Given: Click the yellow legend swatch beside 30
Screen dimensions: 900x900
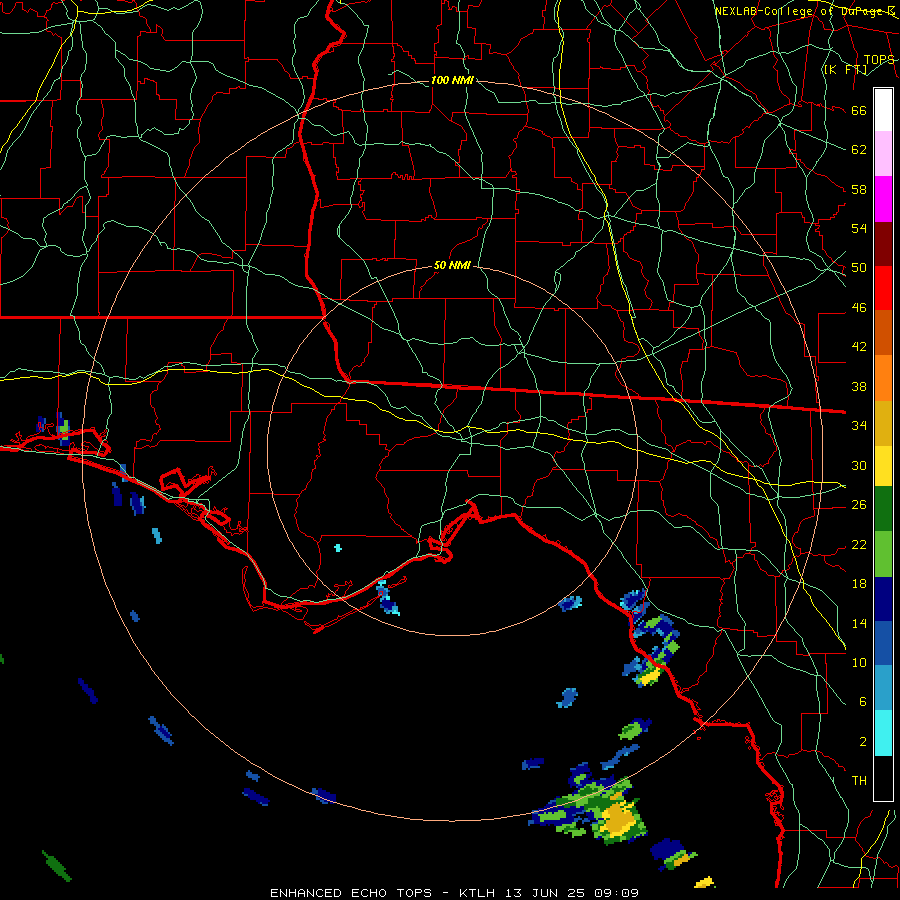Looking at the screenshot, I should click(883, 466).
